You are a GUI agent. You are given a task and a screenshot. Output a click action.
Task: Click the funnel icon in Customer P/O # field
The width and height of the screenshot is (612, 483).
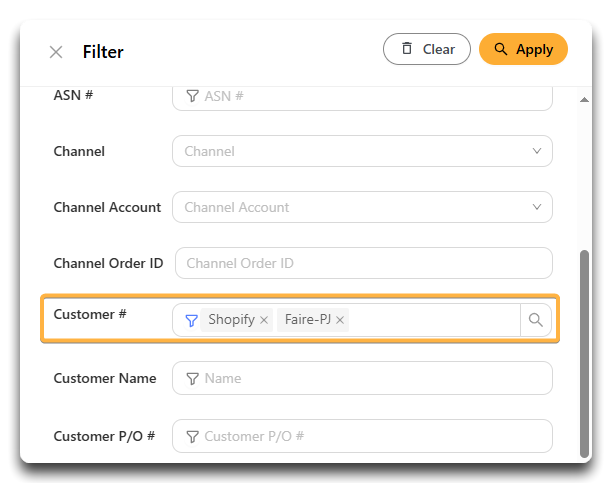coord(192,437)
